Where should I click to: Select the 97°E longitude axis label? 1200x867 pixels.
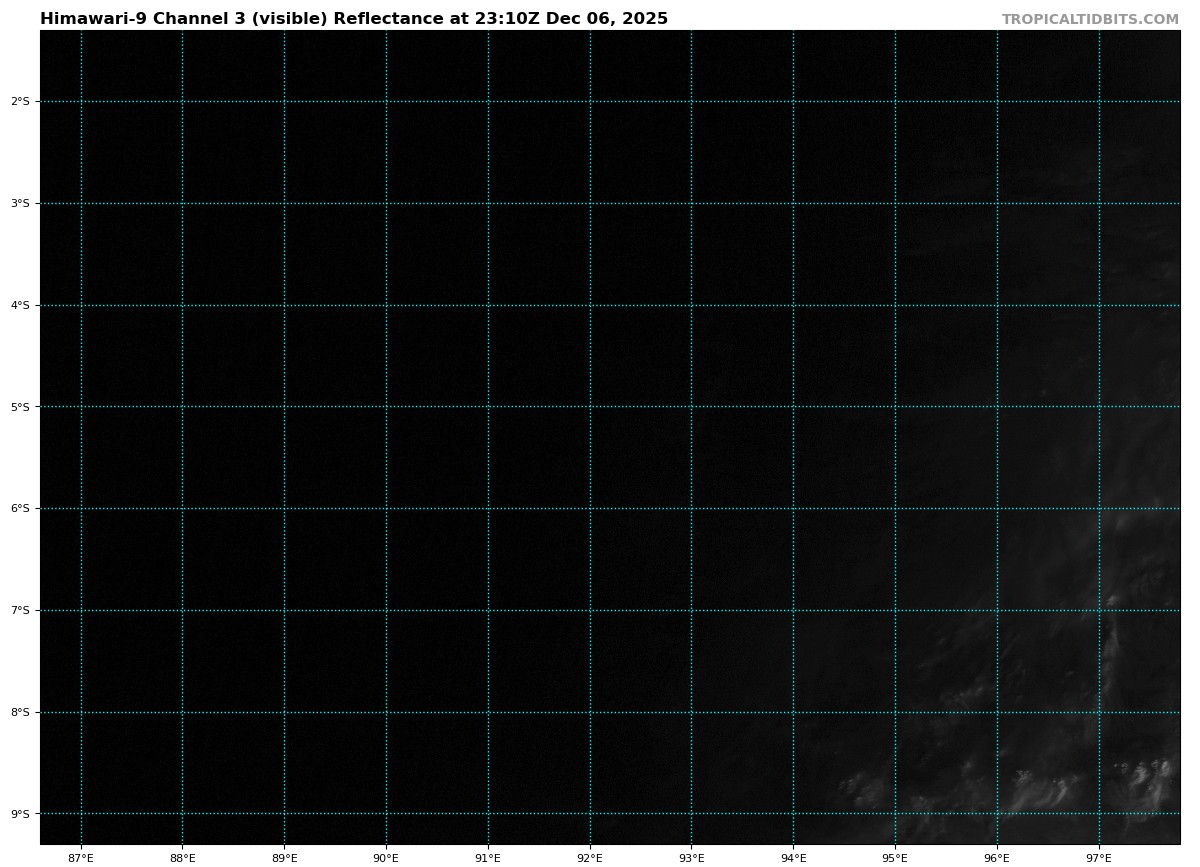[x=1099, y=857]
